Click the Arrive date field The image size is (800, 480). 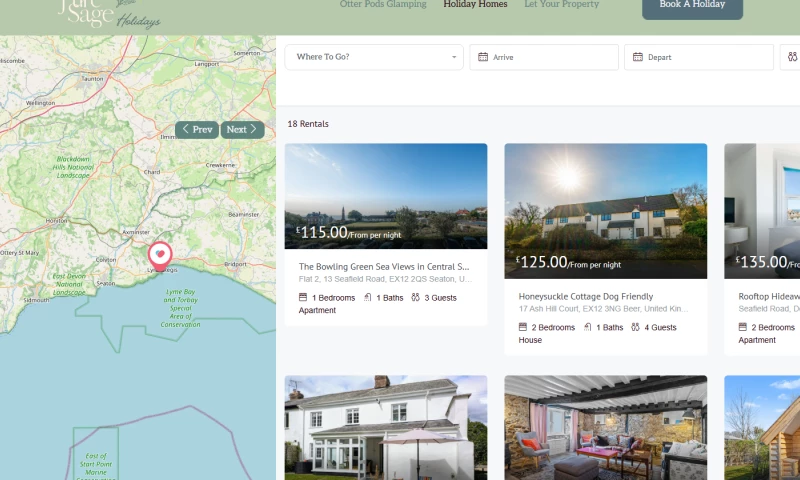pos(544,57)
